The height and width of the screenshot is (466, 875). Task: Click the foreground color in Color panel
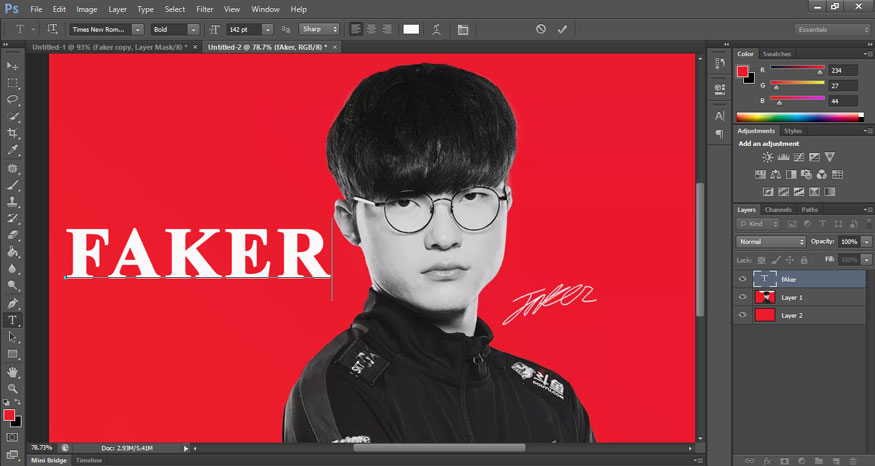tap(742, 71)
